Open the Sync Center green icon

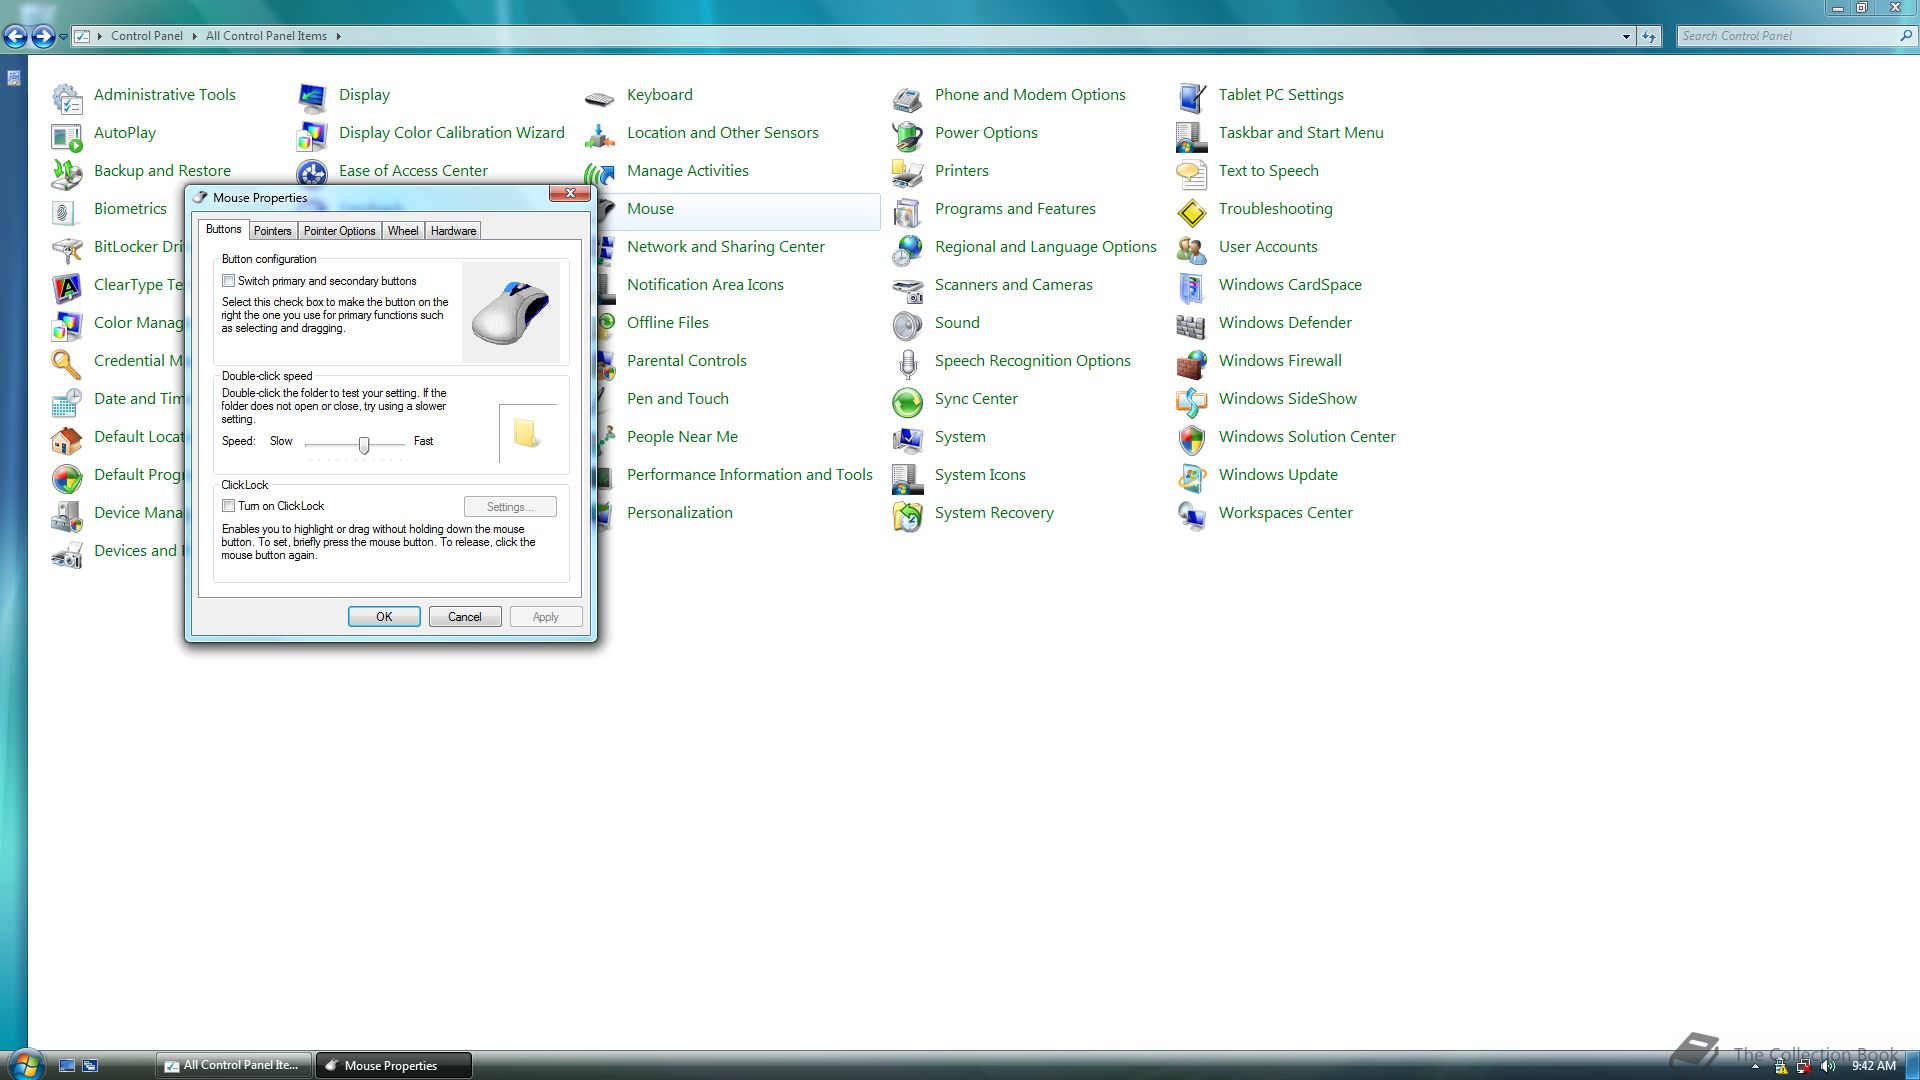(x=908, y=401)
